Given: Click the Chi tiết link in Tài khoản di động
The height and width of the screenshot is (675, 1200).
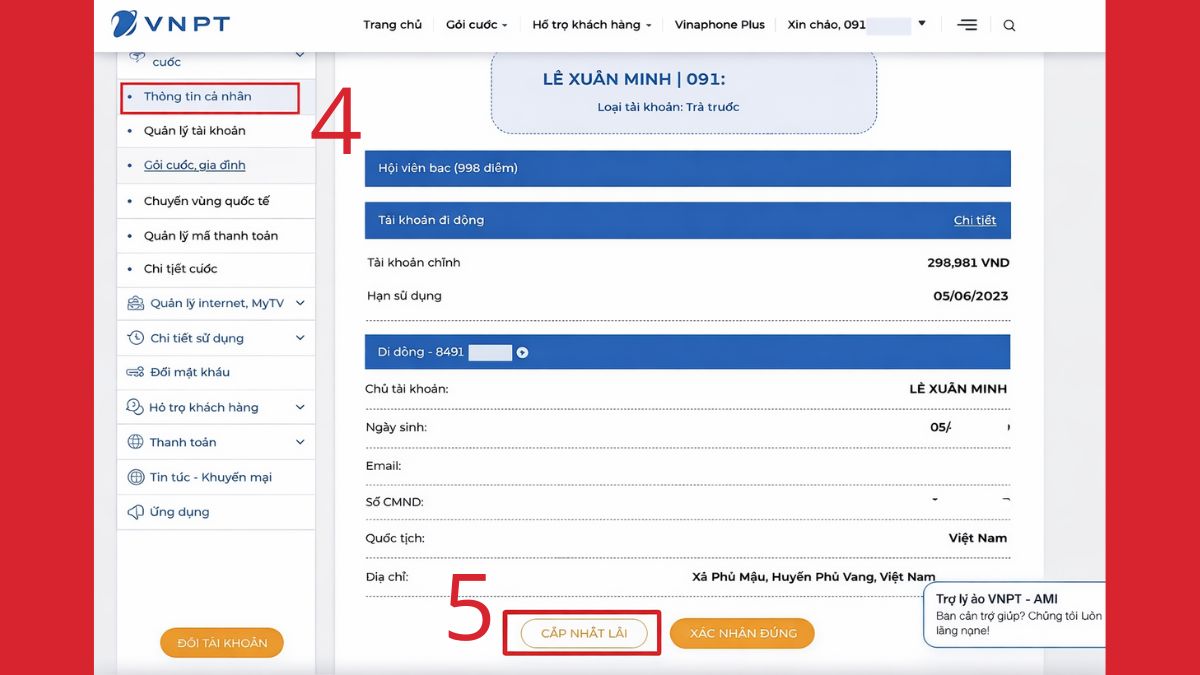Looking at the screenshot, I should pos(975,220).
